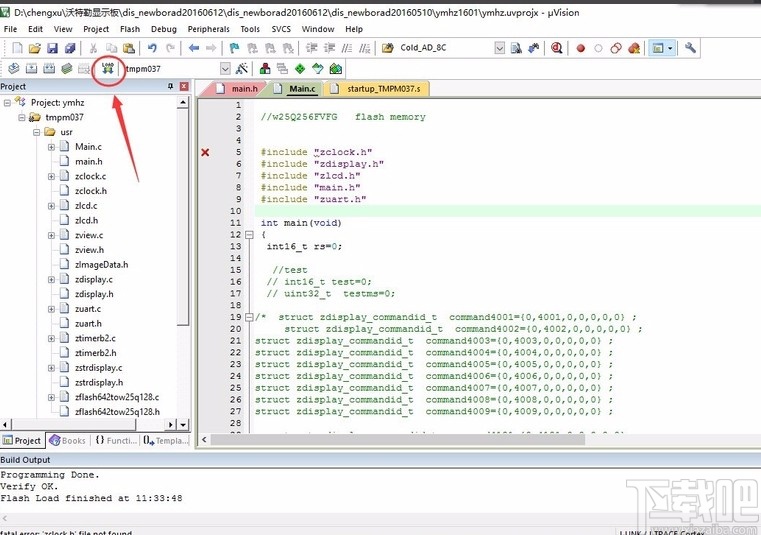Toggle auto-hide pin on Project panel
Screen dimensions: 761x535
point(170,86)
